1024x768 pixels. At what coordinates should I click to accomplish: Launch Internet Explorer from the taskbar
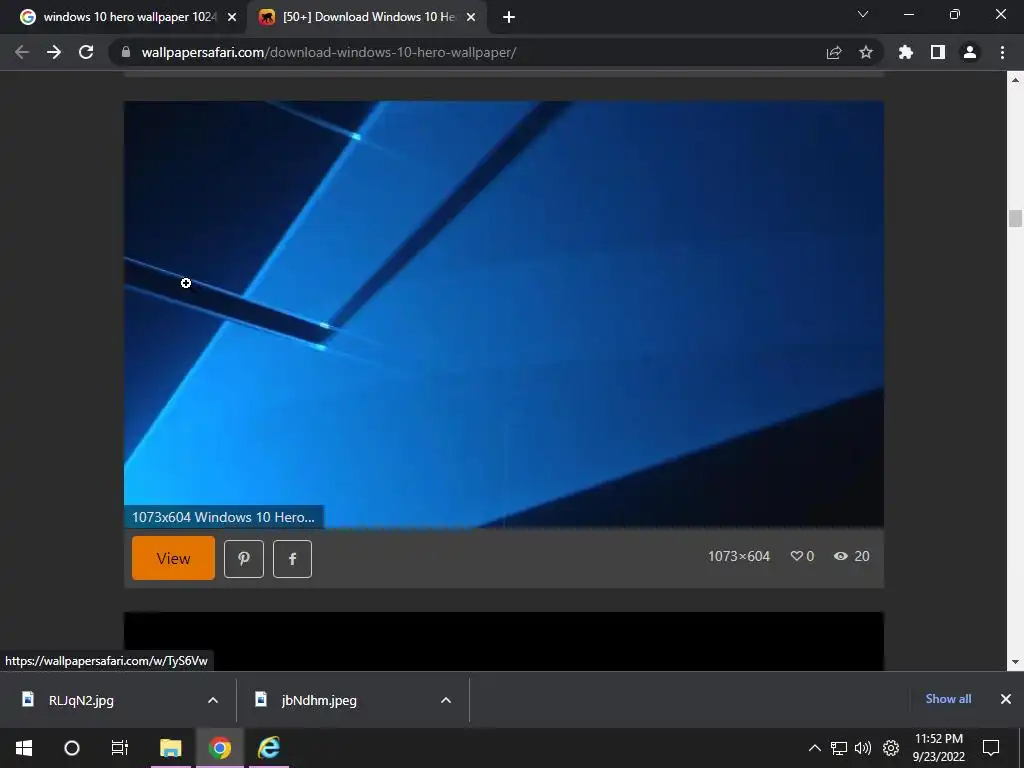268,748
